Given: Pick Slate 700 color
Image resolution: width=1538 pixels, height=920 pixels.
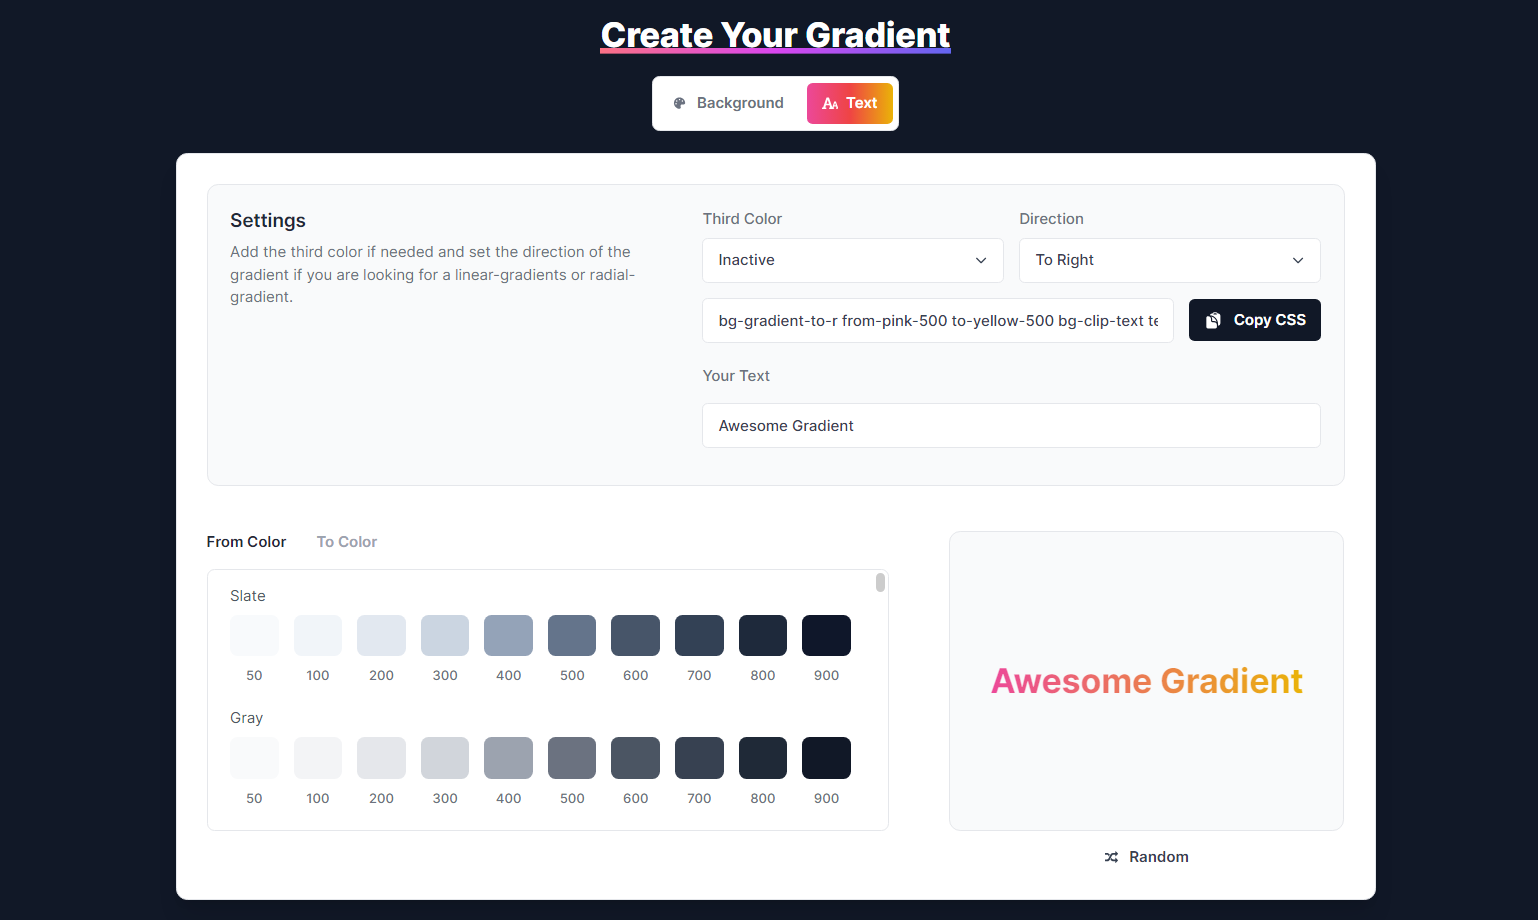Looking at the screenshot, I should pyautogui.click(x=699, y=635).
